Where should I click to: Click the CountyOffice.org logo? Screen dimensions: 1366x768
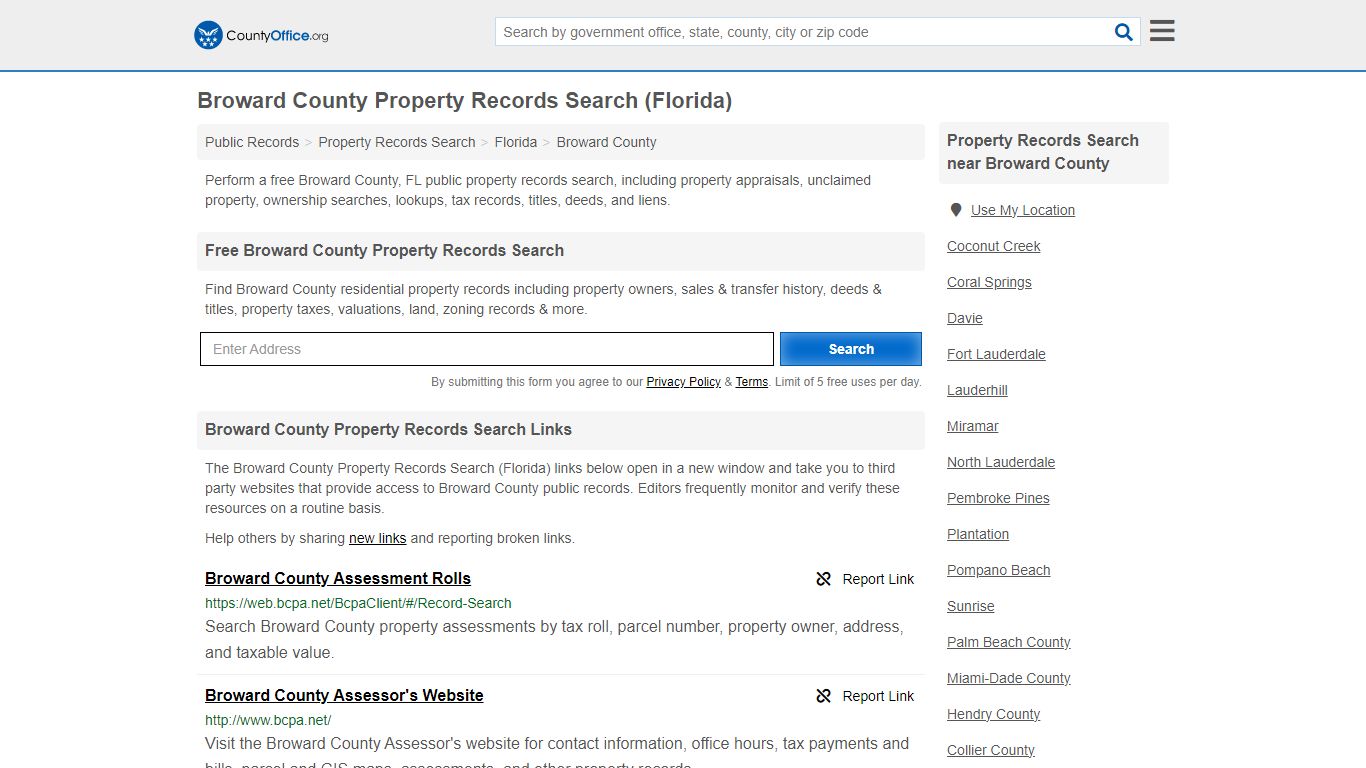(260, 35)
